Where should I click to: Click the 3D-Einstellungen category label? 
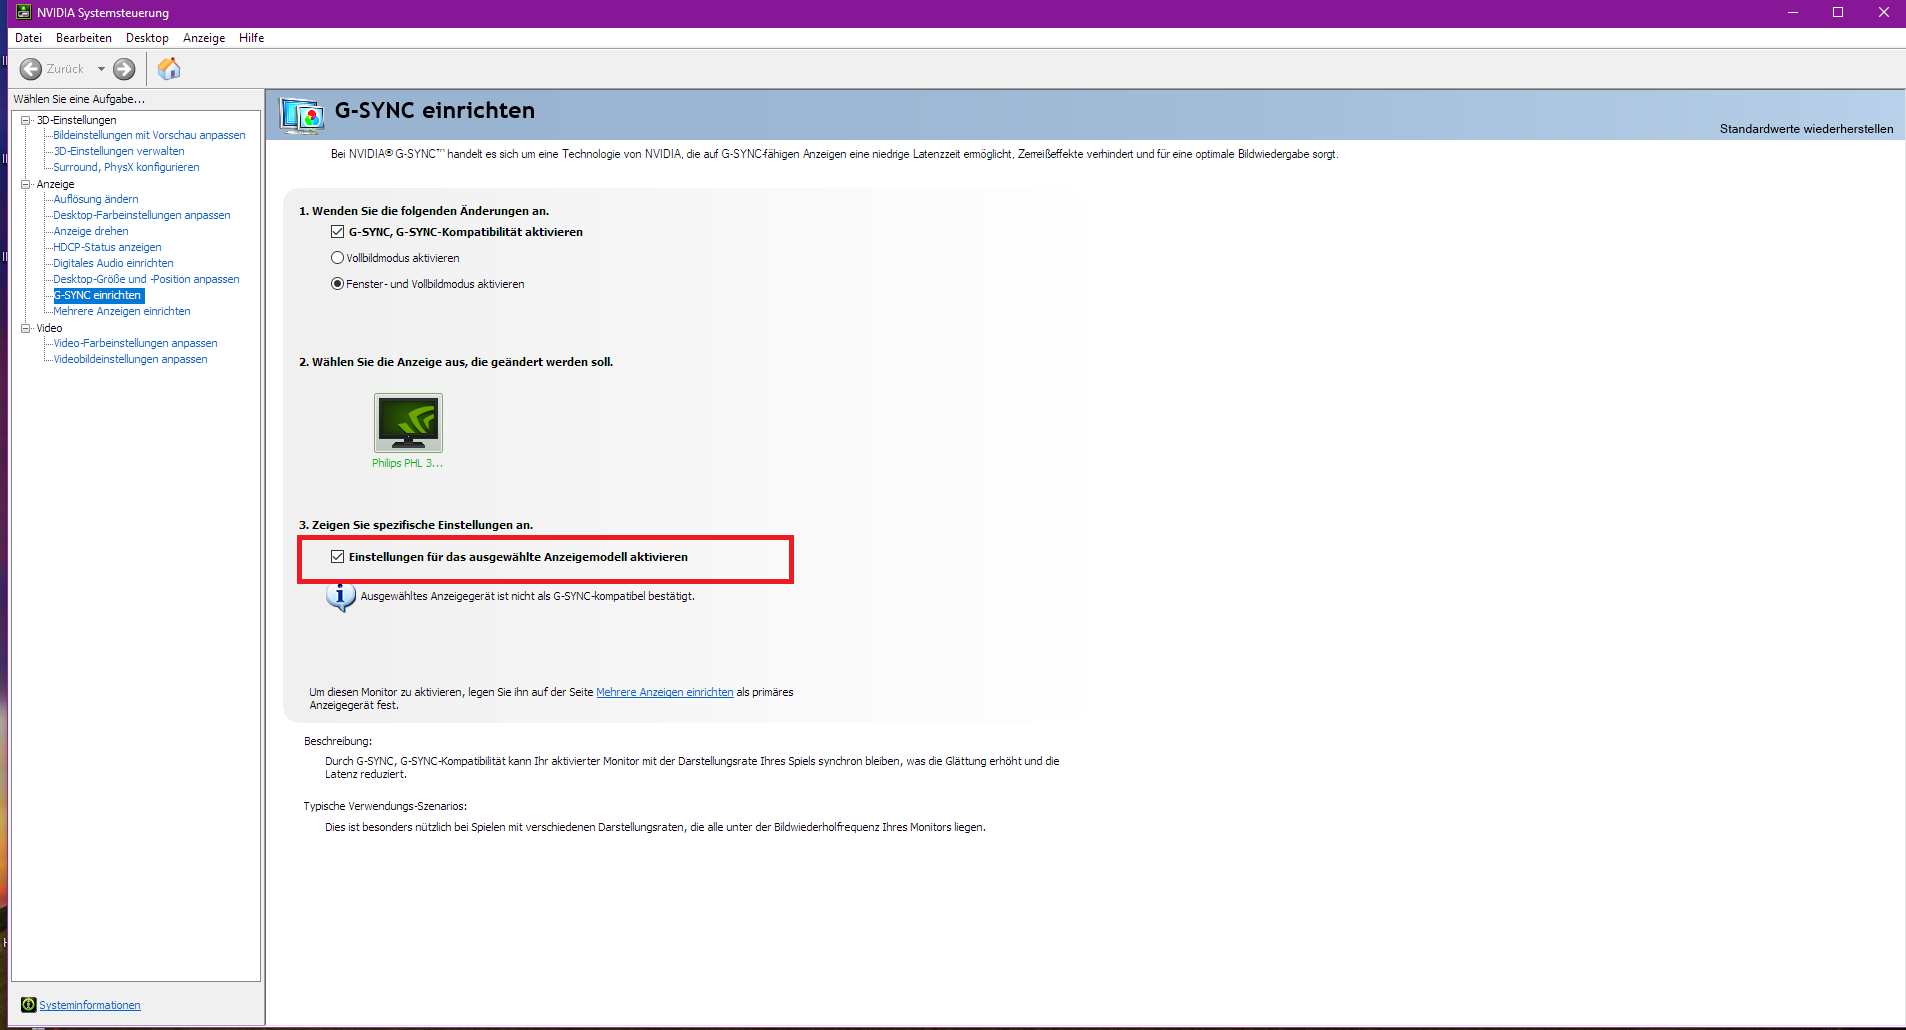[76, 120]
